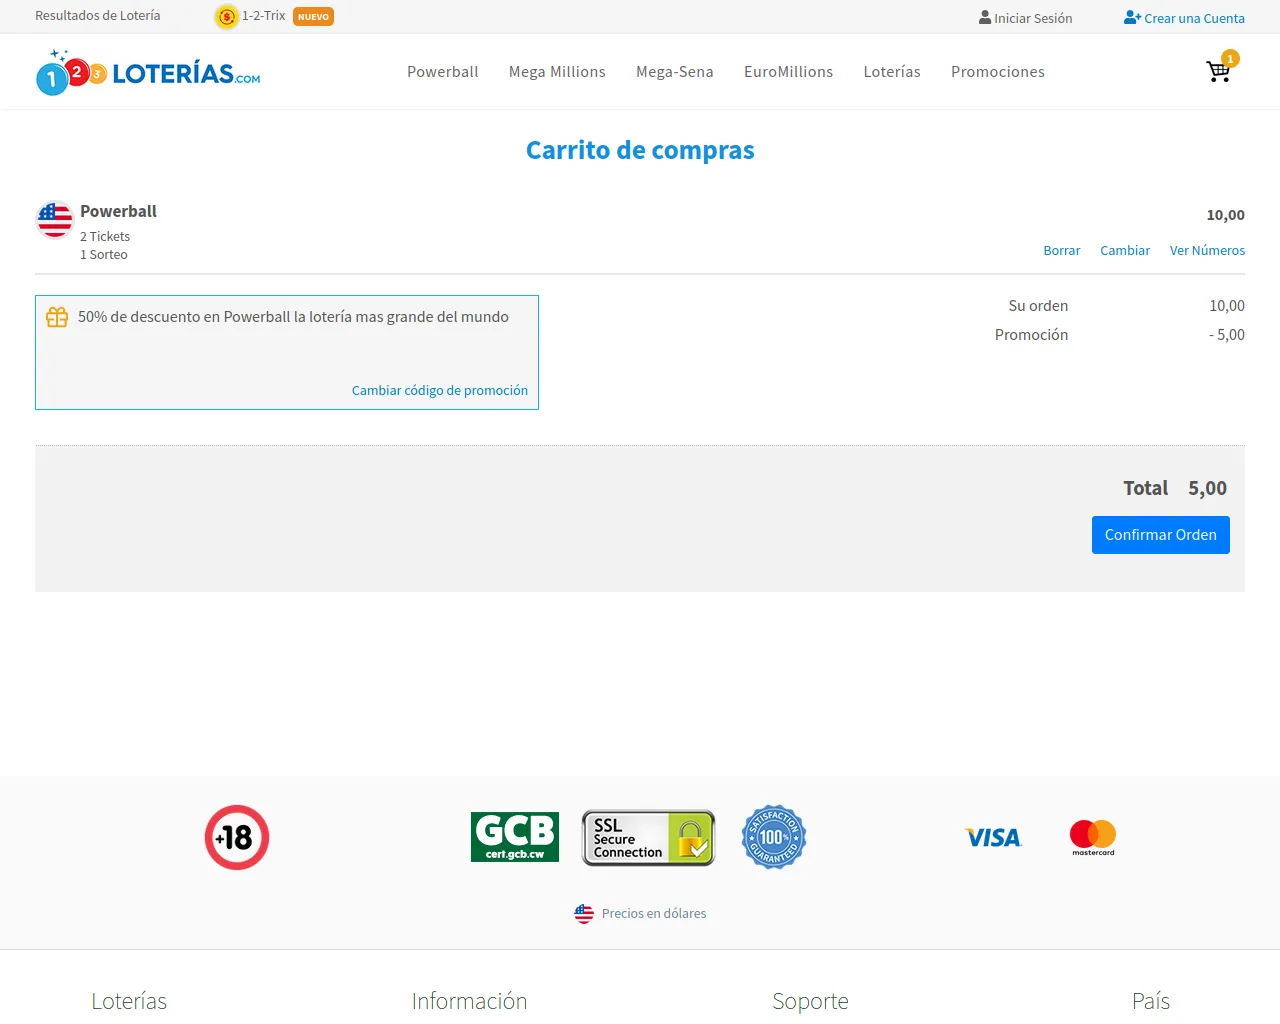This screenshot has height=1024, width=1280.
Task: Open the Mega Millions menu item
Action: click(557, 72)
